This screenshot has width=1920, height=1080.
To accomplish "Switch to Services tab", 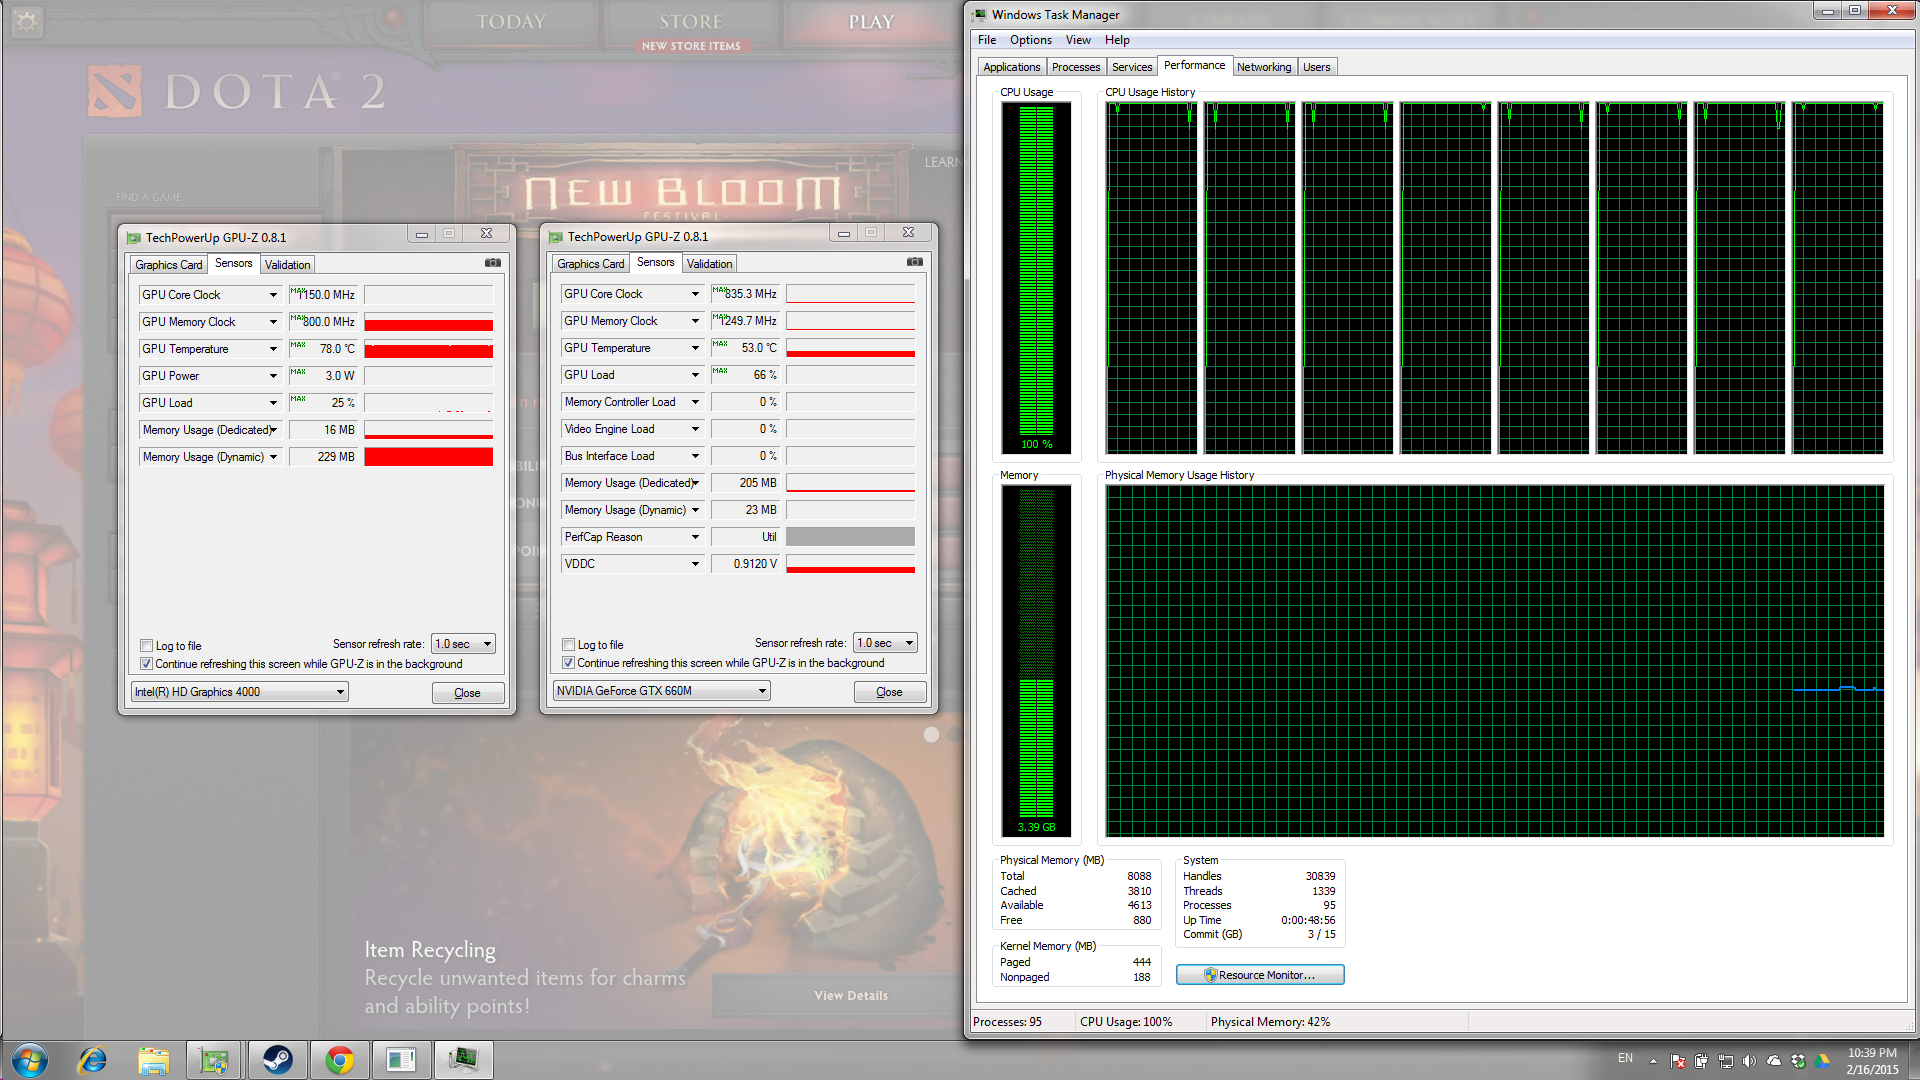I will [x=1132, y=67].
